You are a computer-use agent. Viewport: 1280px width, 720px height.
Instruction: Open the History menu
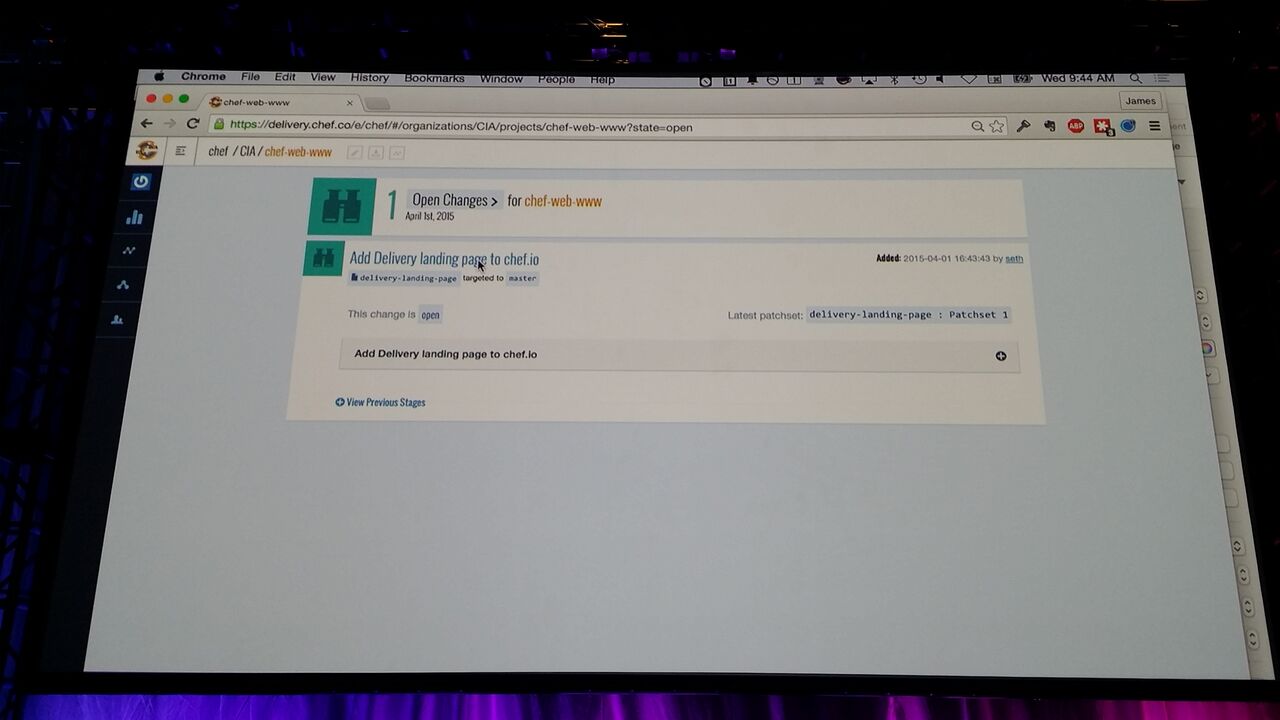point(369,77)
